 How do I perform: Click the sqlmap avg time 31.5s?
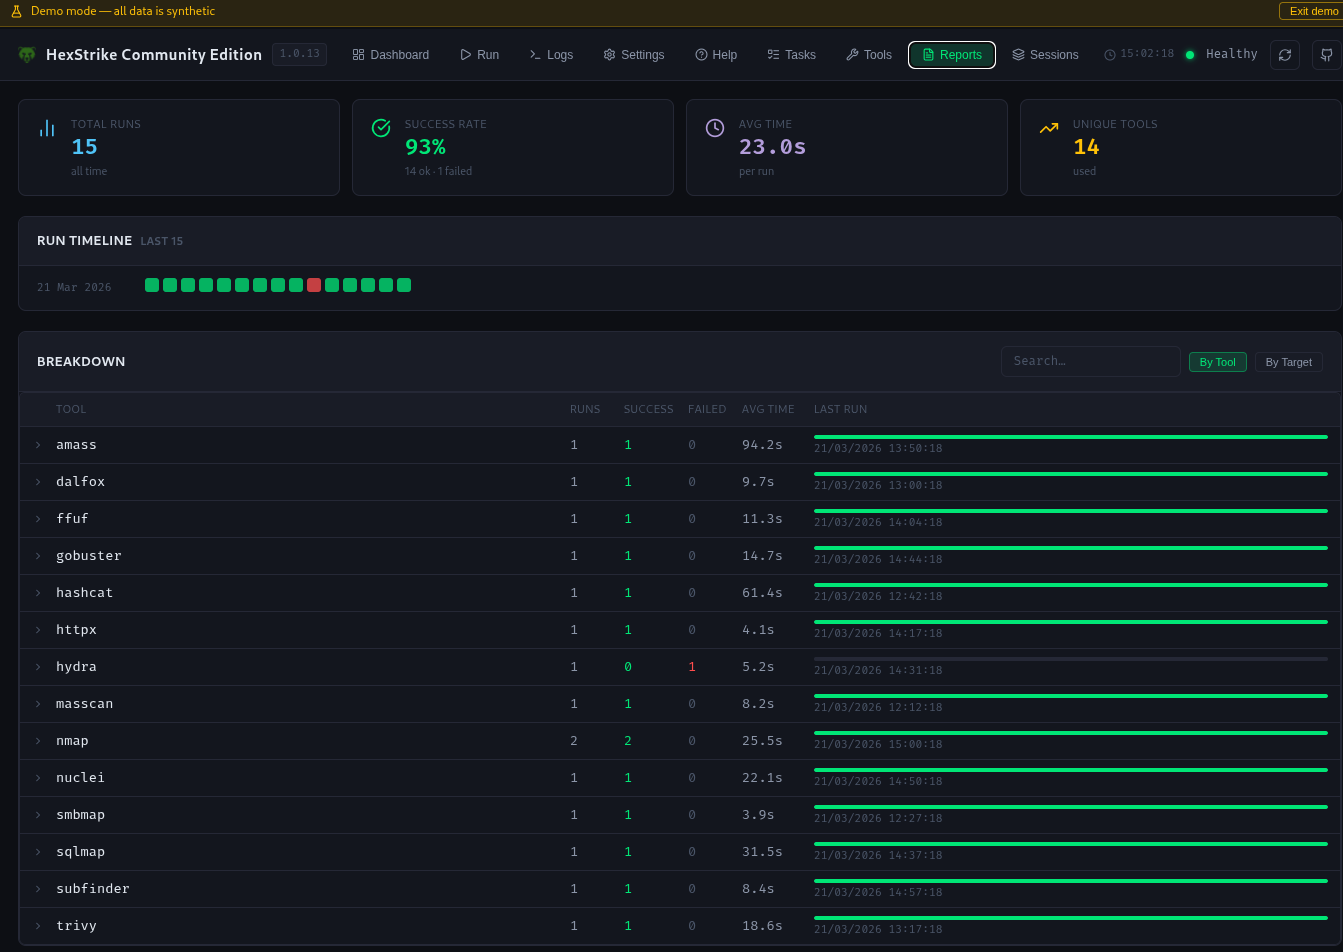click(762, 852)
